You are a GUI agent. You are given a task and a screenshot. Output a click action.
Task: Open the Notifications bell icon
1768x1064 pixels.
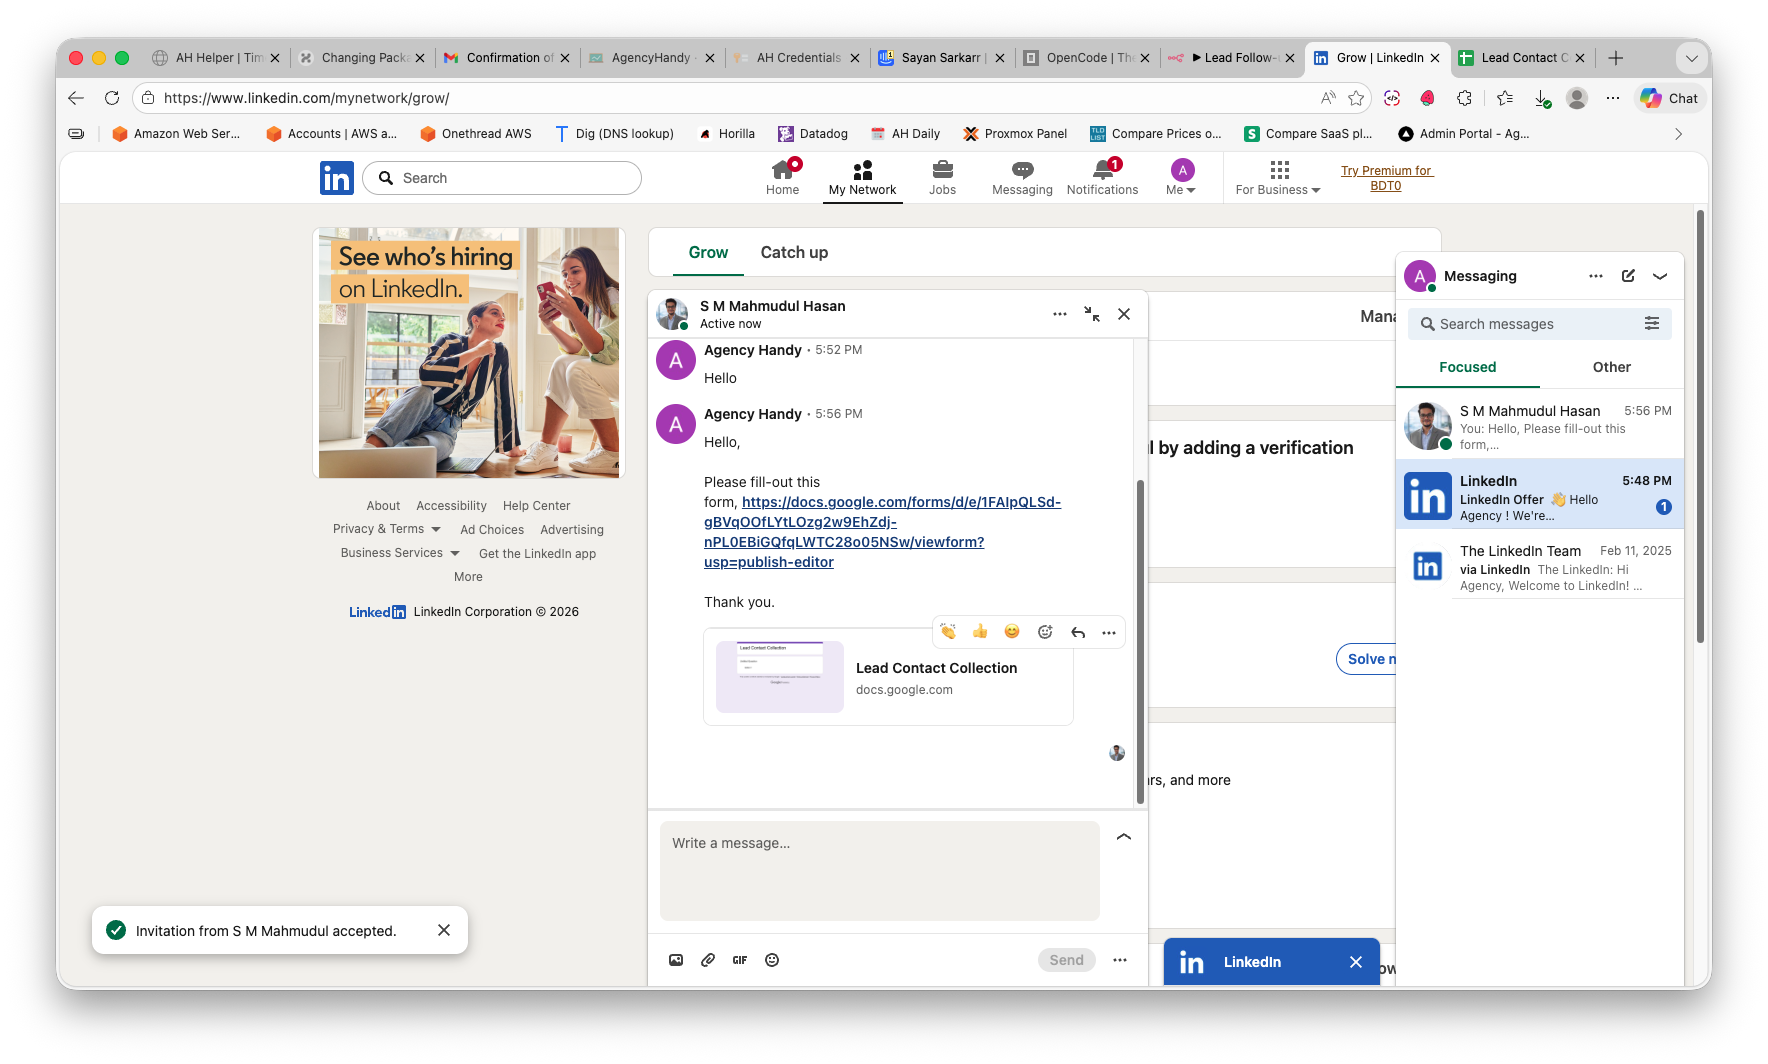click(x=1102, y=170)
